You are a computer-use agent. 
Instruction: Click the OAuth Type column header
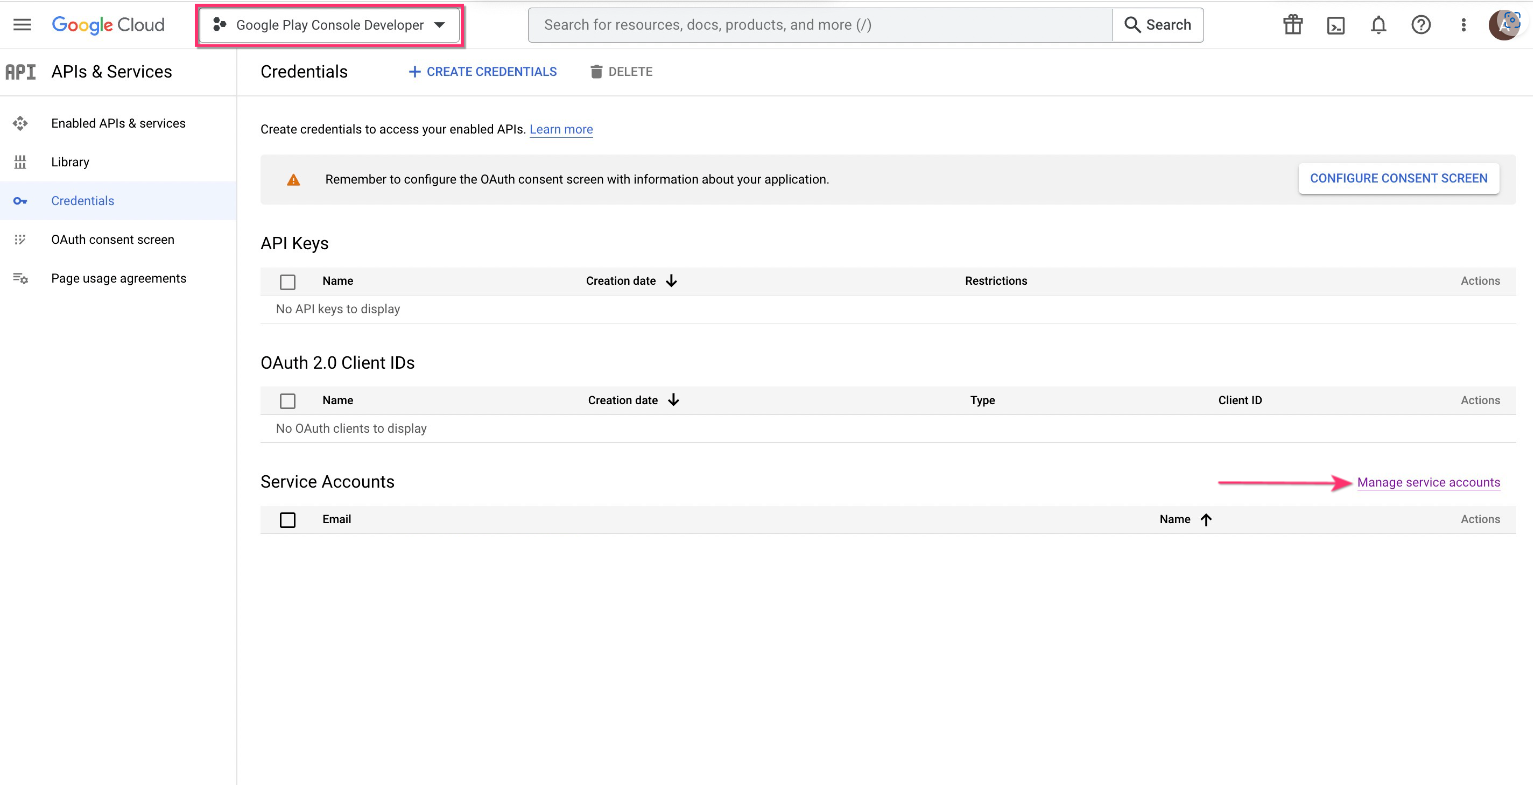pos(983,400)
